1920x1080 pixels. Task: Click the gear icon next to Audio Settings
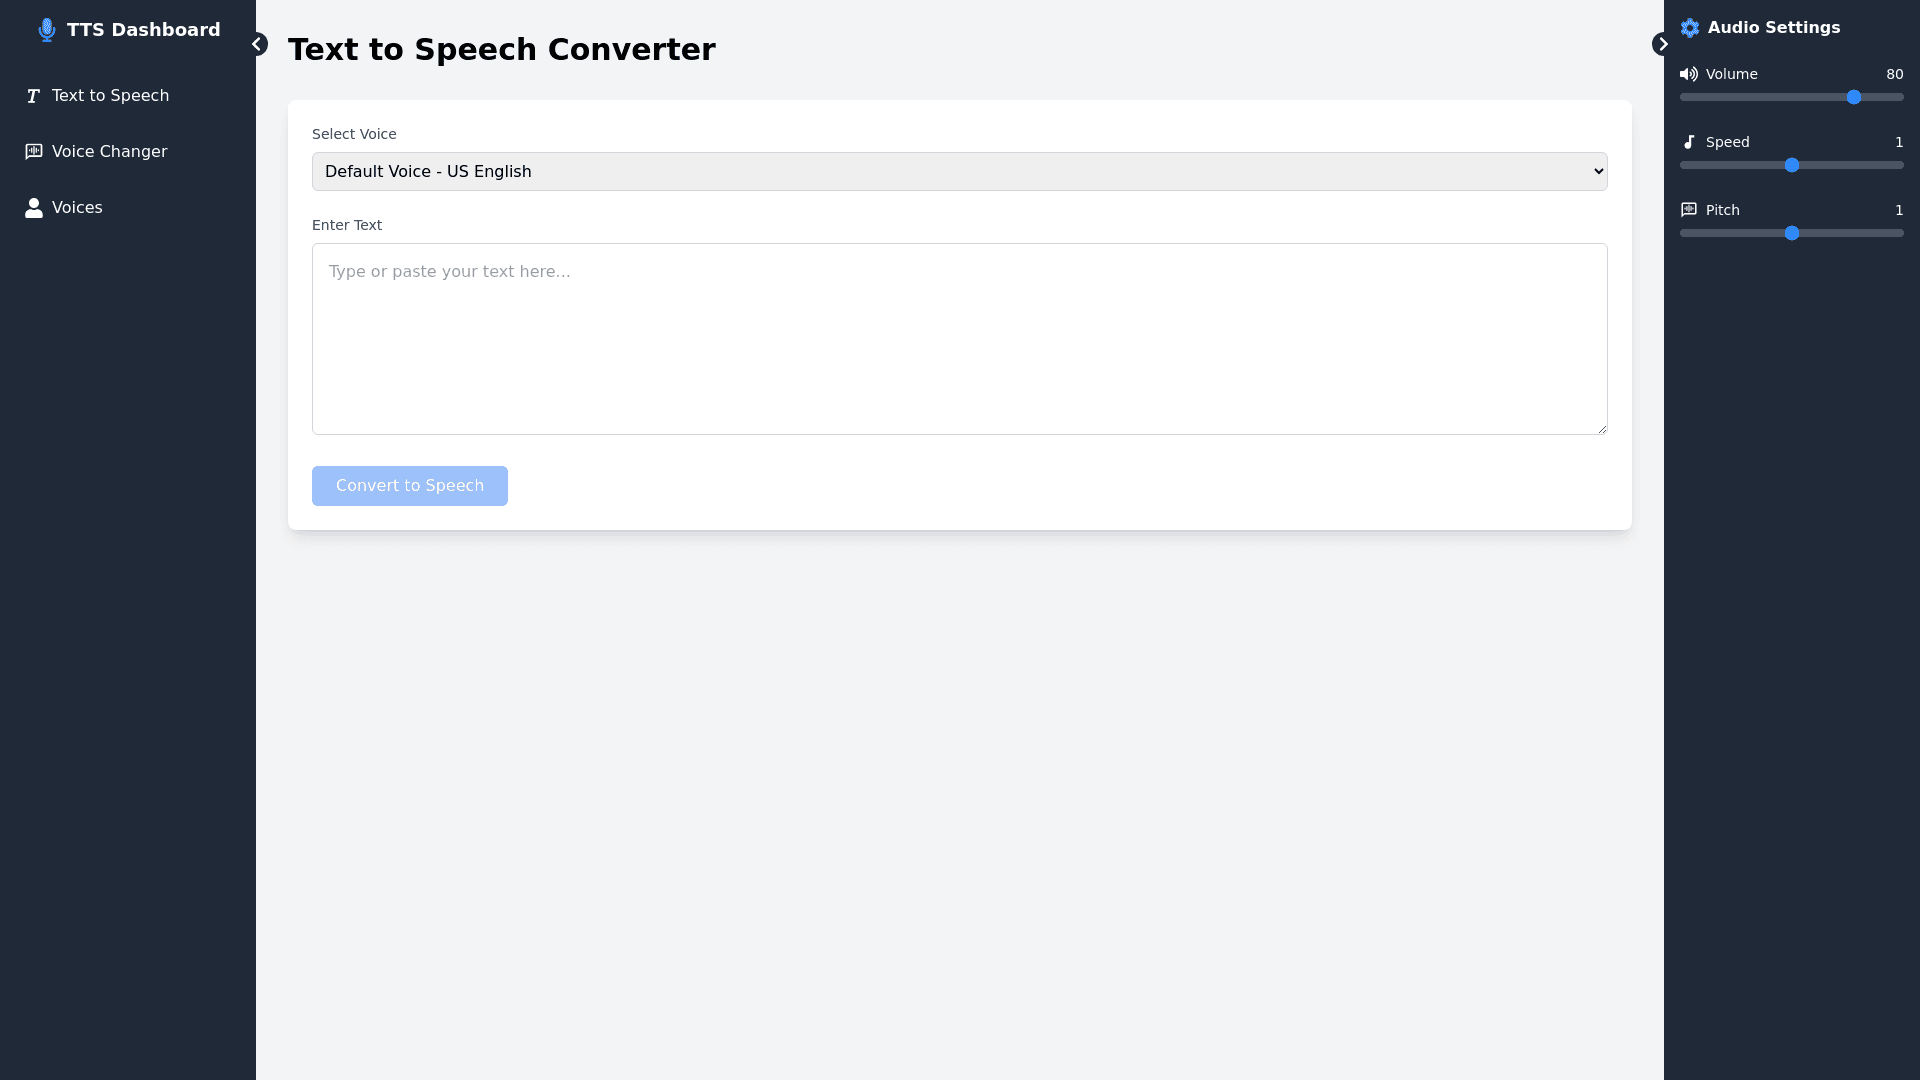[1690, 28]
